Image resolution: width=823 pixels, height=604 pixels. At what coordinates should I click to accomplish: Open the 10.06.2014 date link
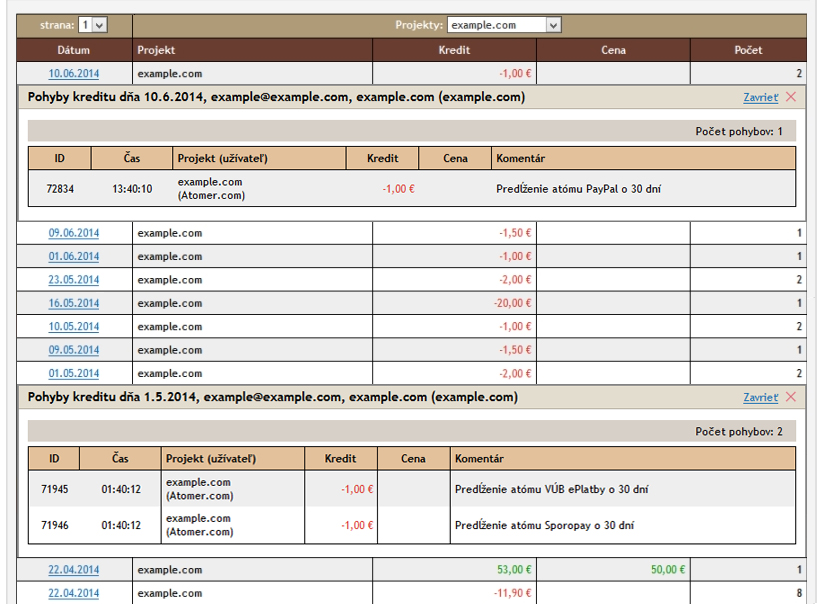click(74, 73)
